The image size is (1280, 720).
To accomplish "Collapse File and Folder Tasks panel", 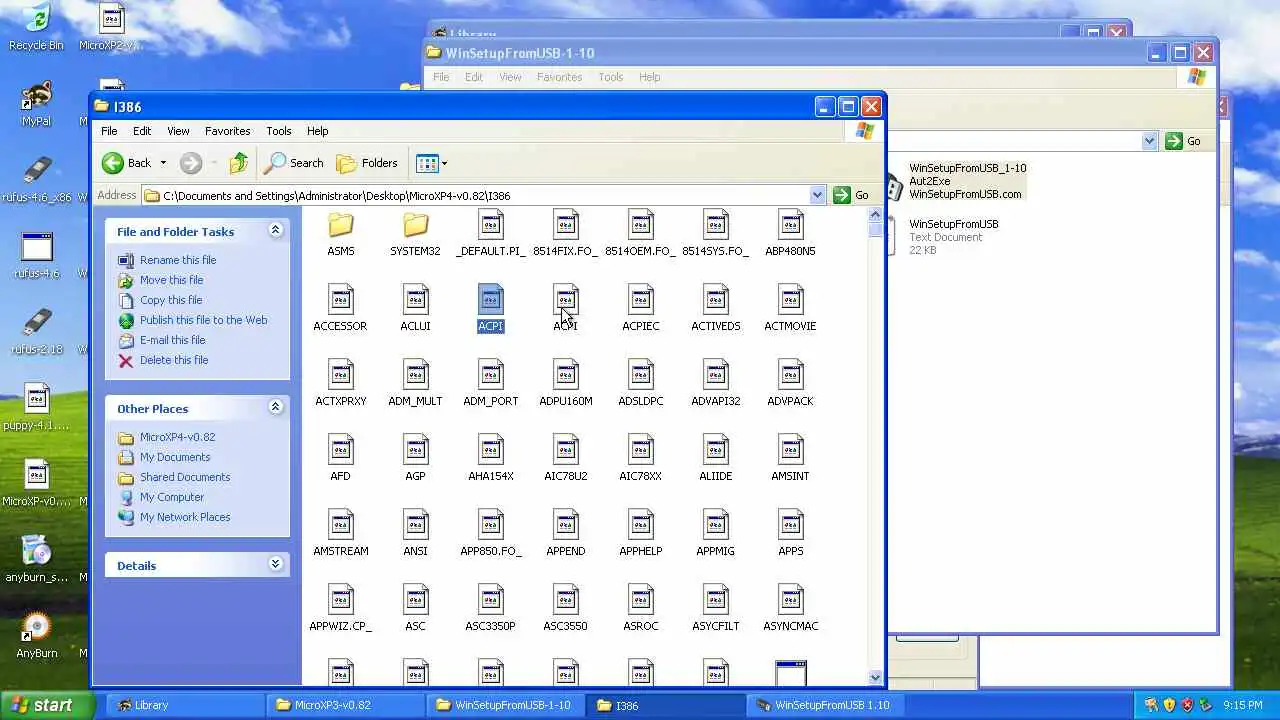I will click(x=275, y=231).
